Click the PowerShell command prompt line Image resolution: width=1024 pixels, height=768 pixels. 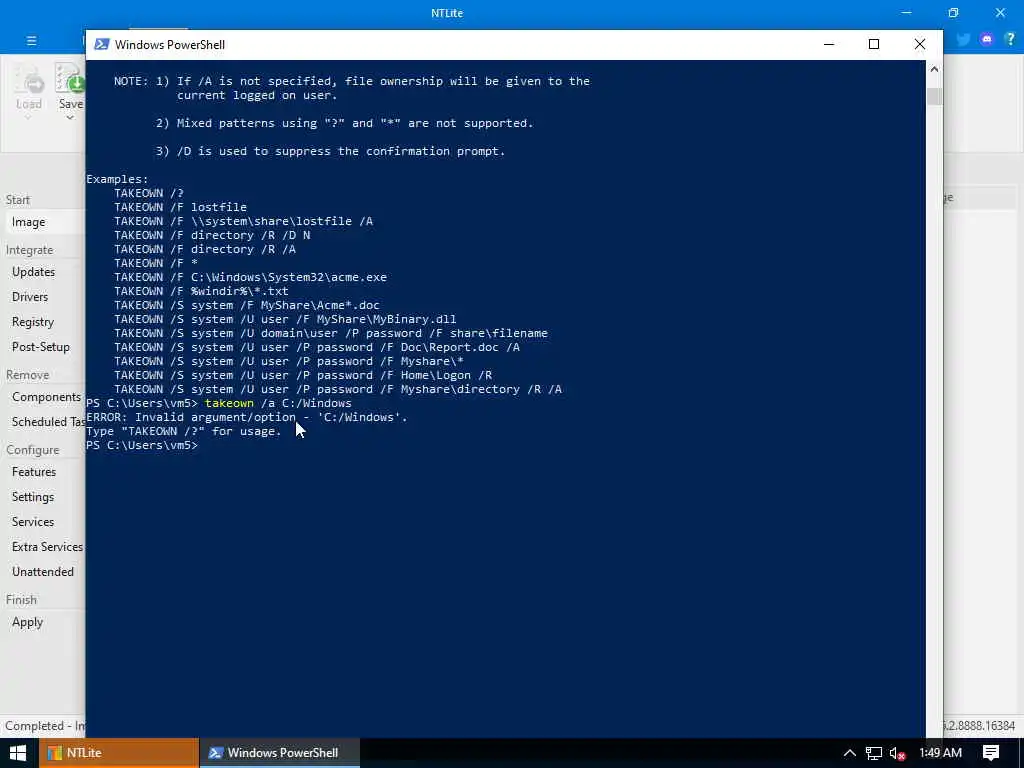142,445
